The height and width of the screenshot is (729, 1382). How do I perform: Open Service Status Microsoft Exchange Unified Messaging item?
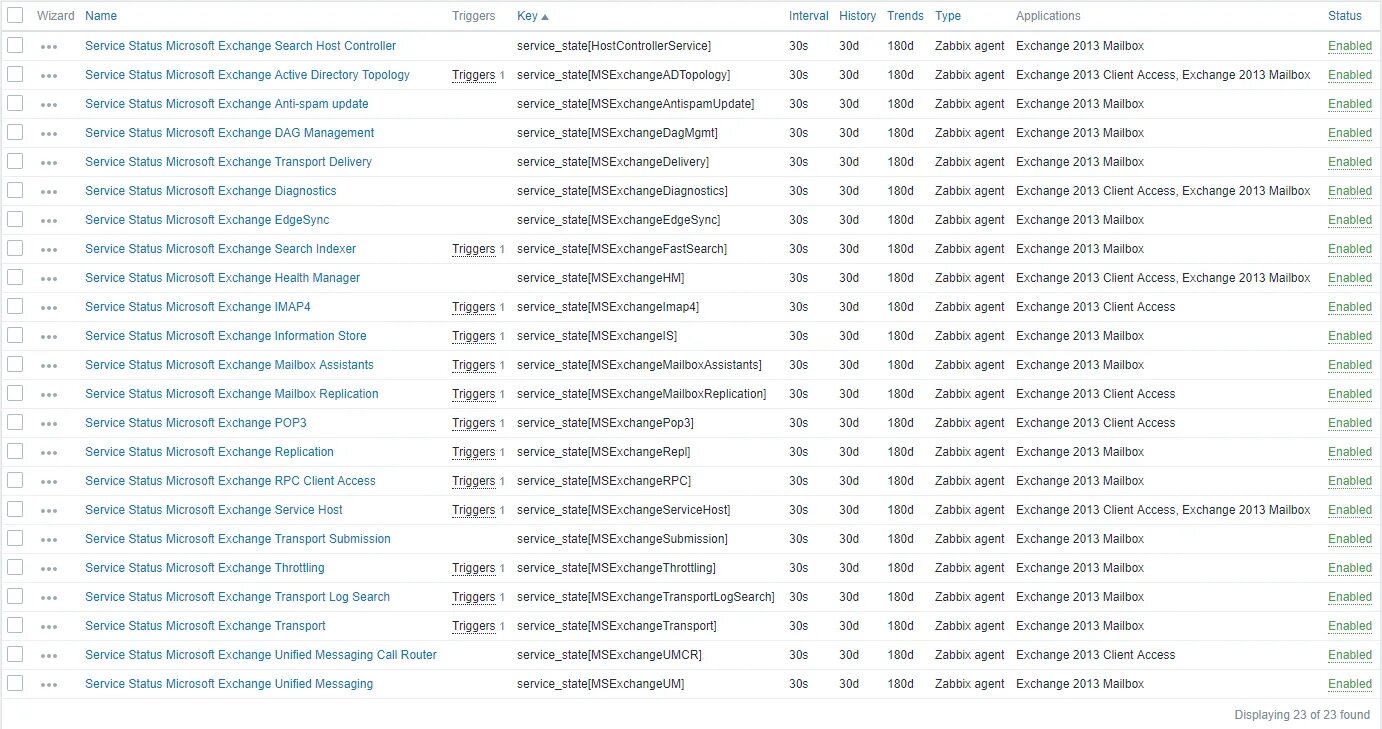229,684
